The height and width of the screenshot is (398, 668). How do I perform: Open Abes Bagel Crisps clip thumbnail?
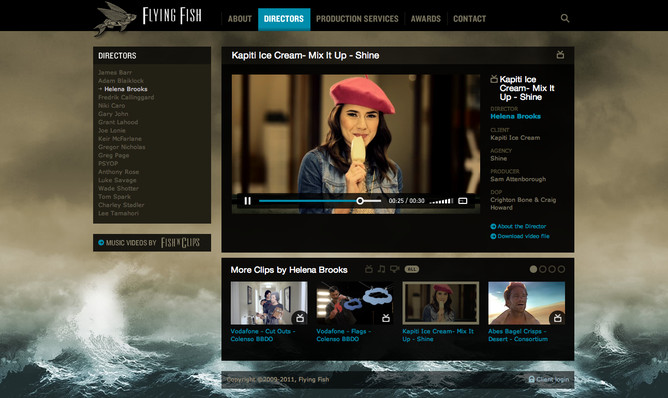(527, 303)
